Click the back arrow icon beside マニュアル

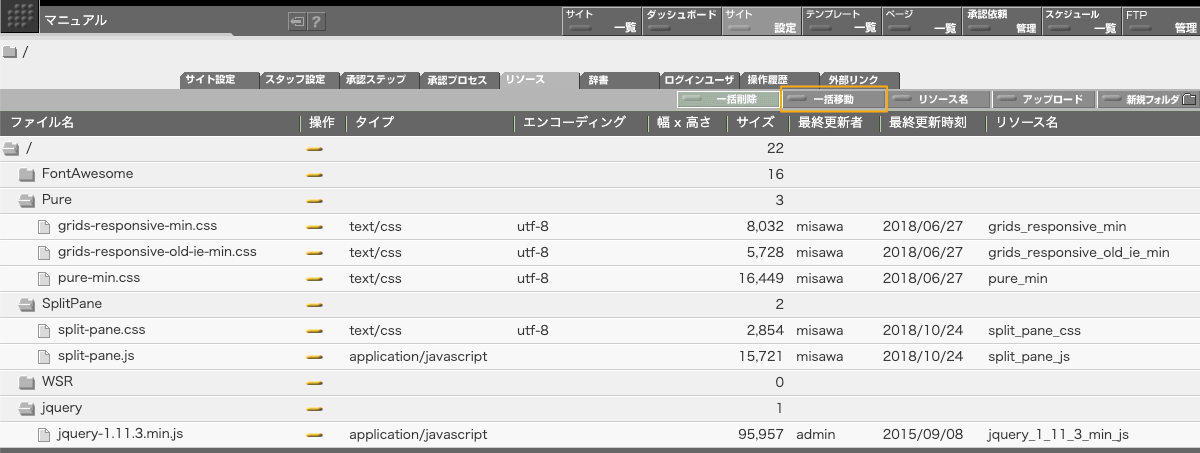pos(297,21)
